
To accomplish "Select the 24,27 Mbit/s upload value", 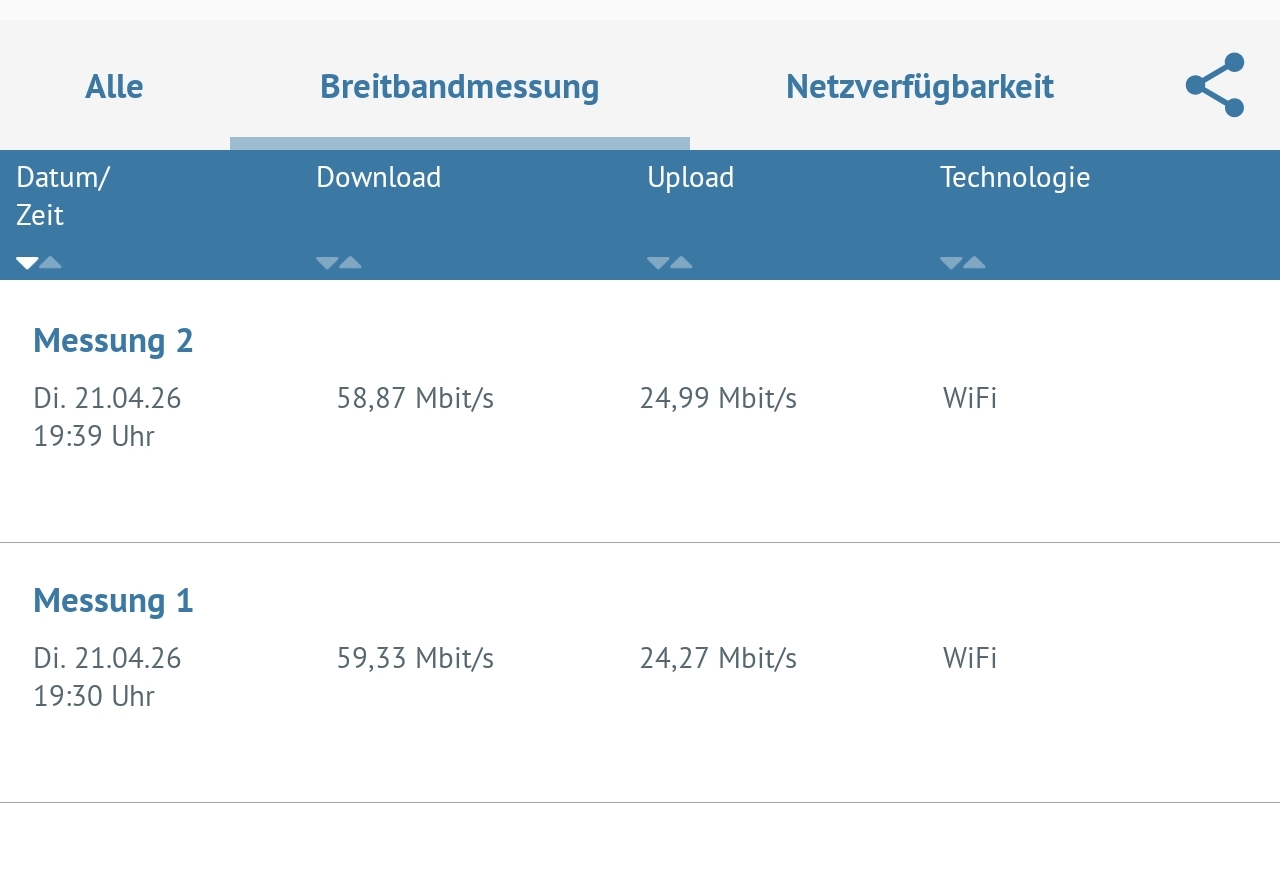I will point(718,659).
